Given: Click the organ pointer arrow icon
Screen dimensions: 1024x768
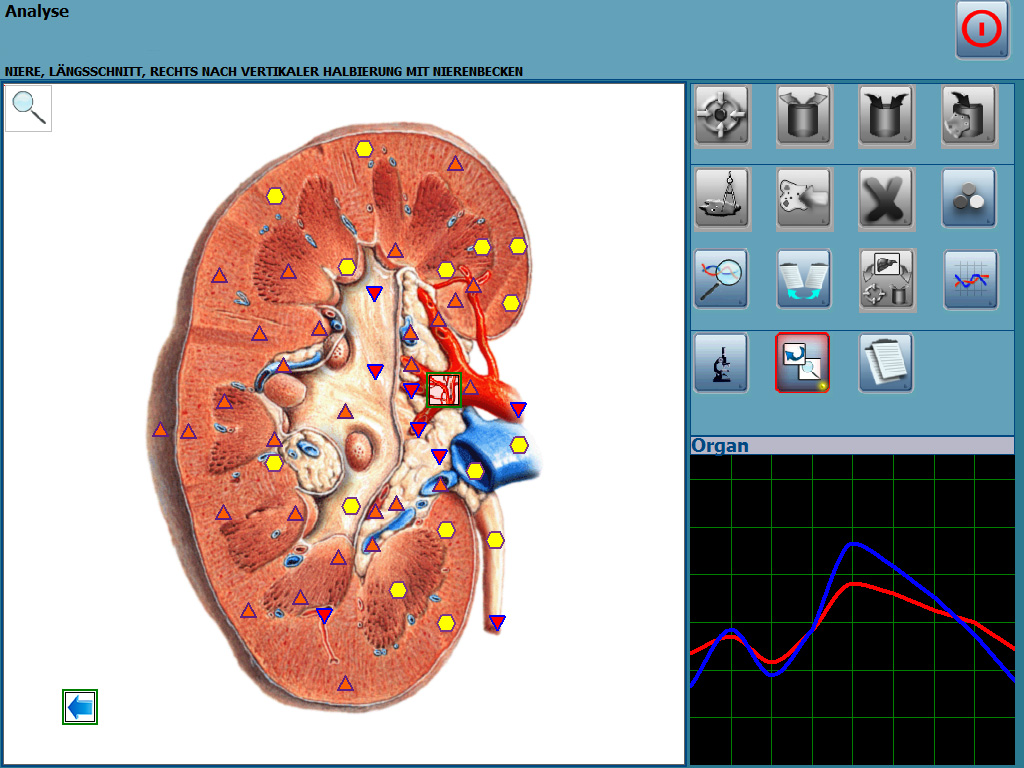Looking at the screenshot, I should click(x=803, y=198).
